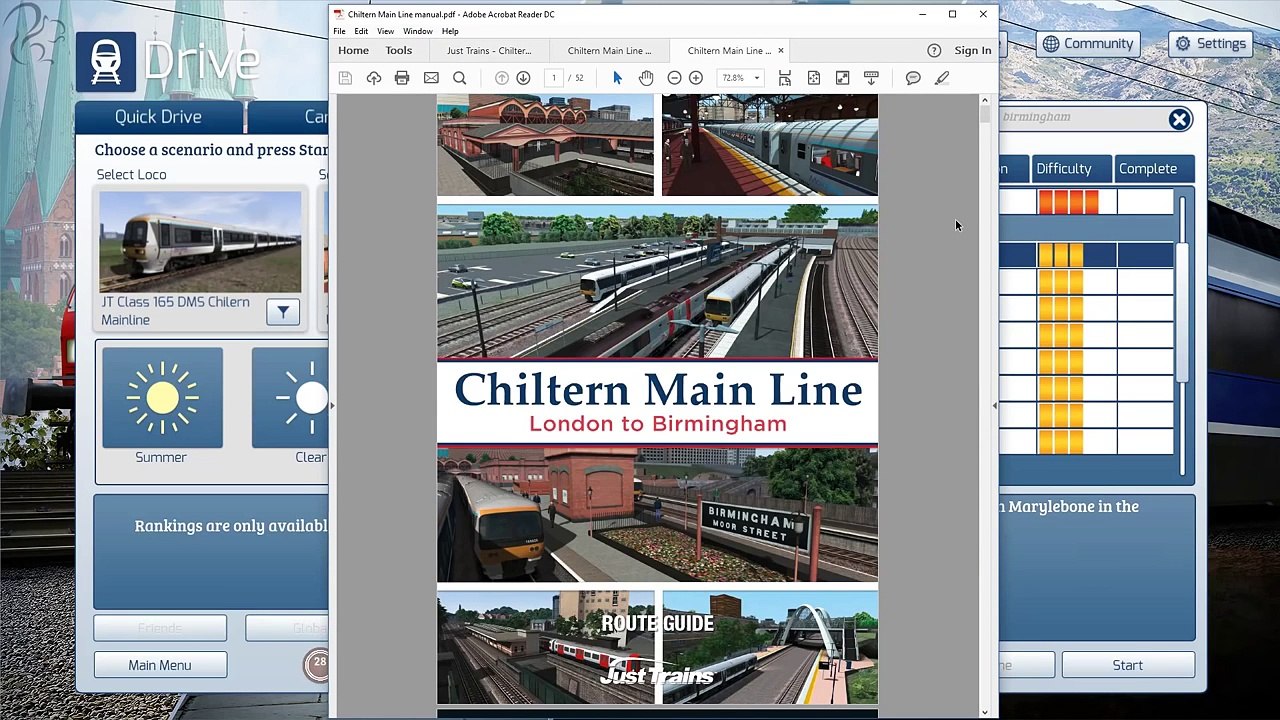This screenshot has width=1280, height=720.
Task: Click the scroll down arrow in PDF scrollbar
Action: coord(985,712)
